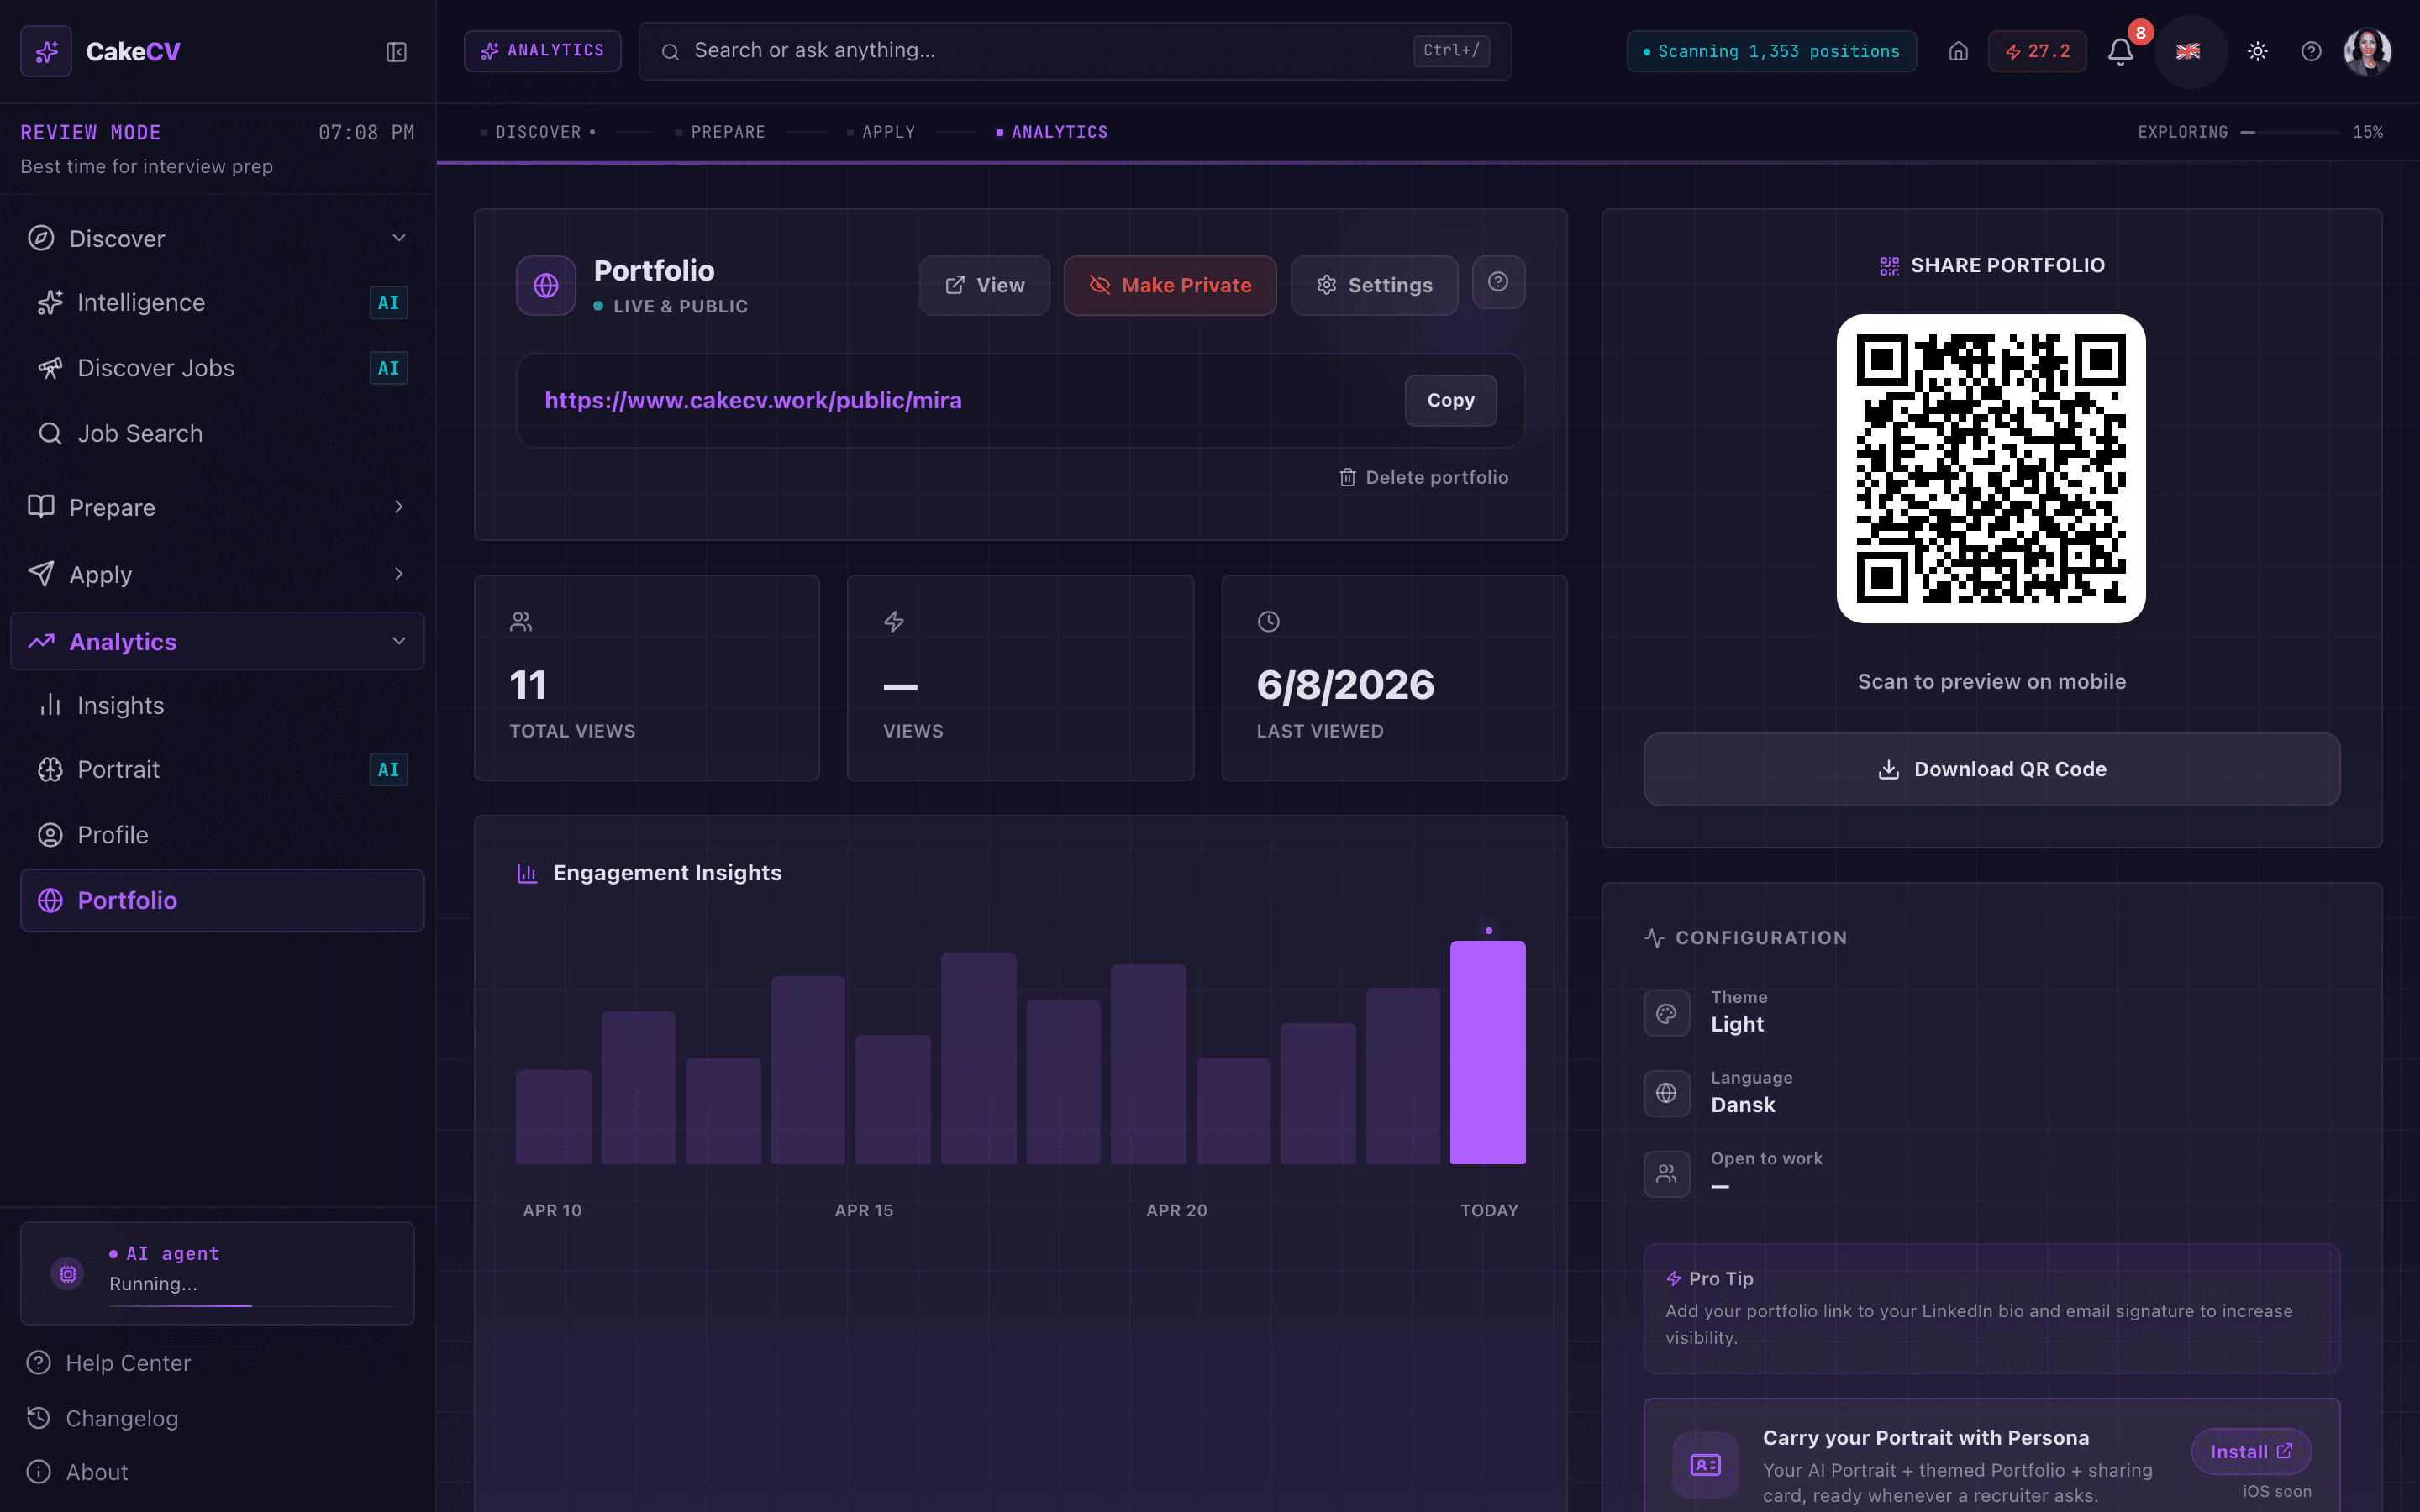Click the 6/8/2026 last viewed date
This screenshot has height=1512, width=2420.
pos(1345,685)
